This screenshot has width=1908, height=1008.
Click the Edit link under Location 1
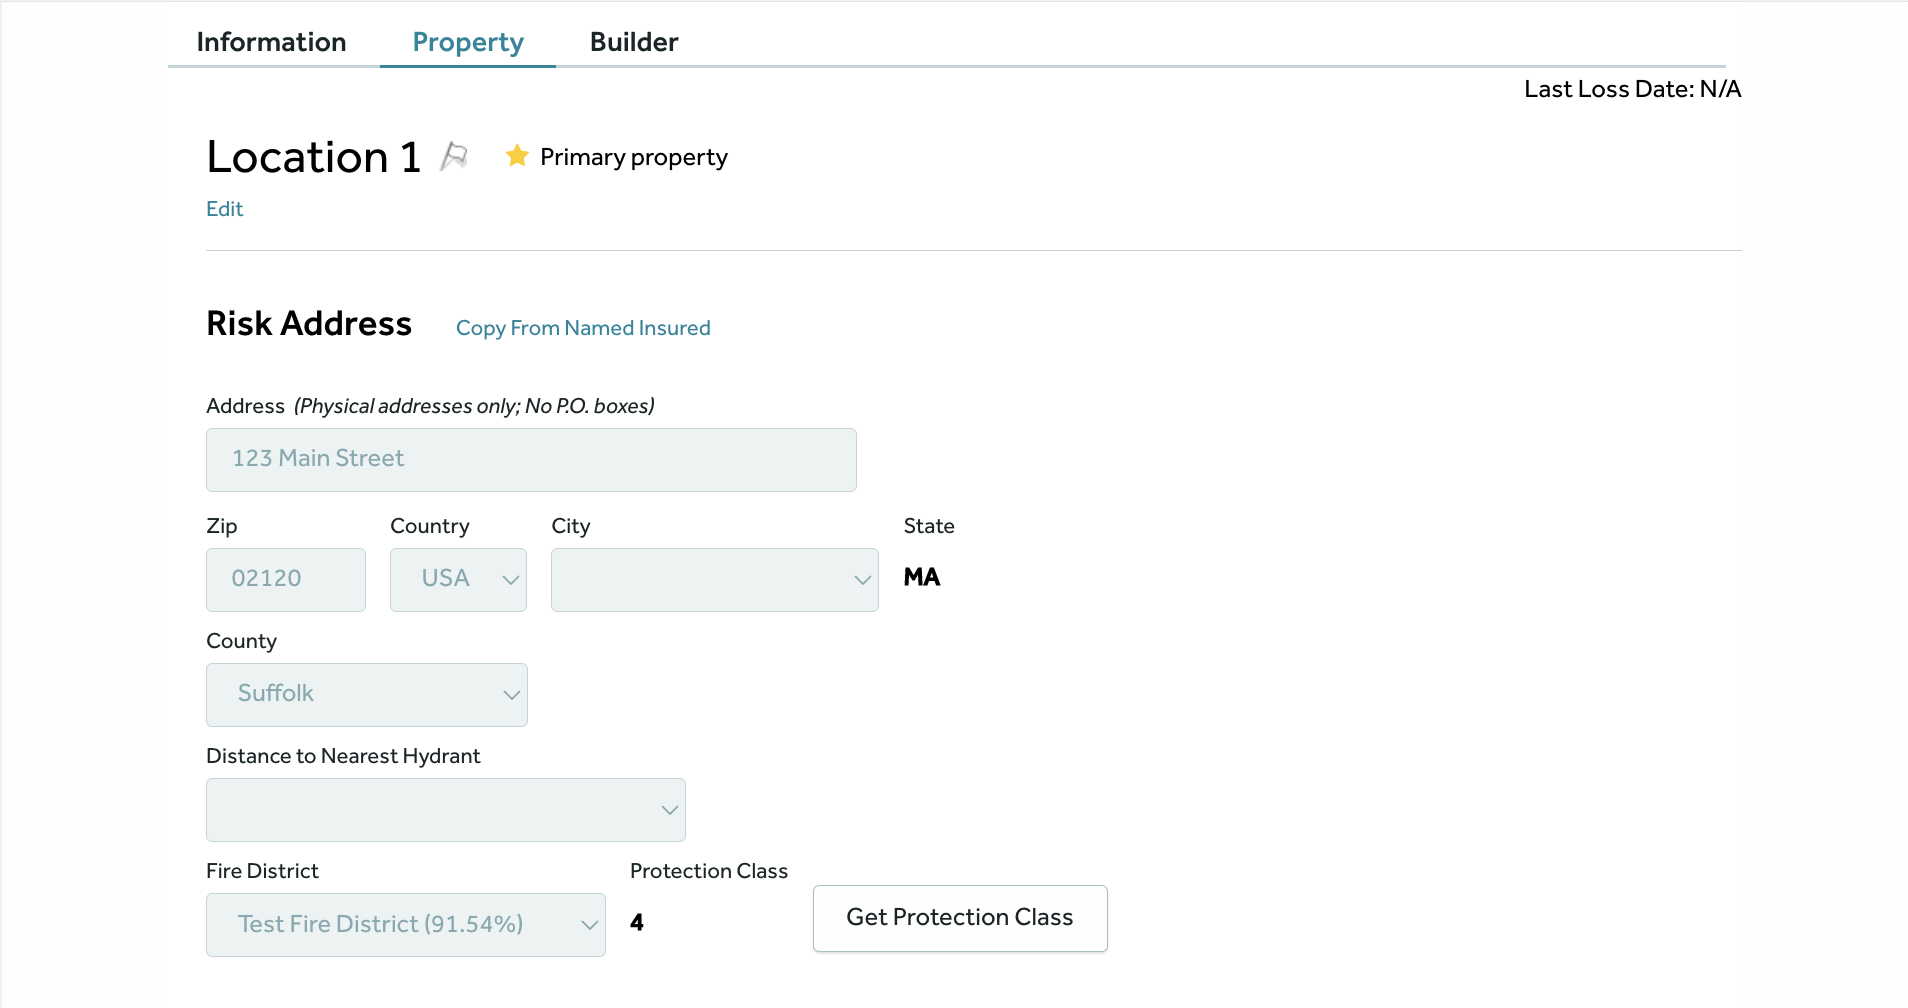click(x=224, y=209)
